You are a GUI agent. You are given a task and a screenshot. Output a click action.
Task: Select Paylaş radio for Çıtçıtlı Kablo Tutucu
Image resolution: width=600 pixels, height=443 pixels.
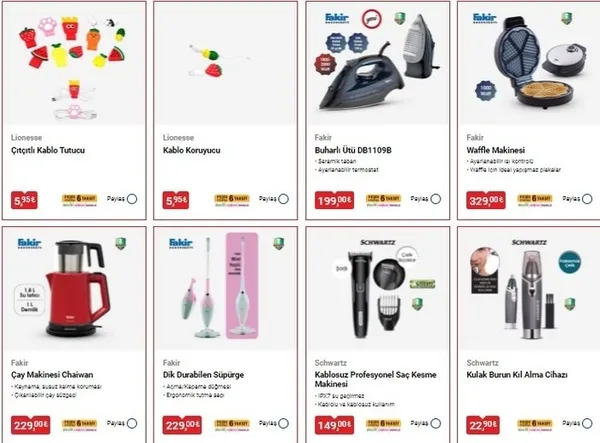pos(132,199)
